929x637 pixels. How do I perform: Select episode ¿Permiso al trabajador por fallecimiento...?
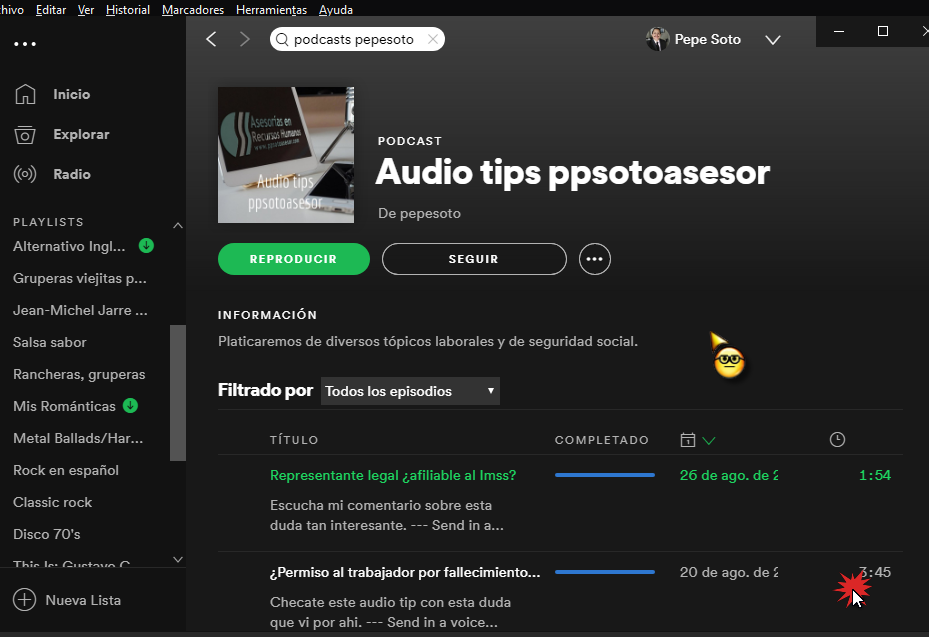(x=405, y=572)
